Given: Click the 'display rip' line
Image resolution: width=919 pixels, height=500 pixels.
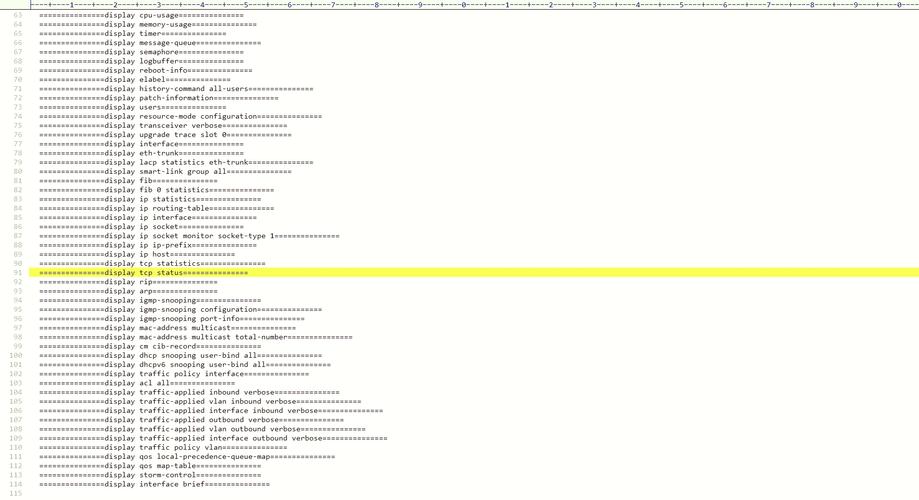Looking at the screenshot, I should click(128, 282).
